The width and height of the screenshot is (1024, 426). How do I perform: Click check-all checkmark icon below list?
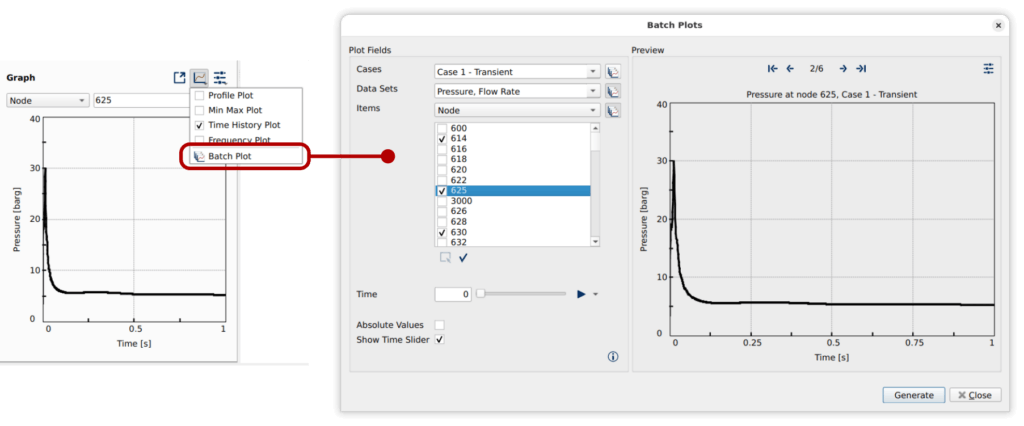[463, 257]
